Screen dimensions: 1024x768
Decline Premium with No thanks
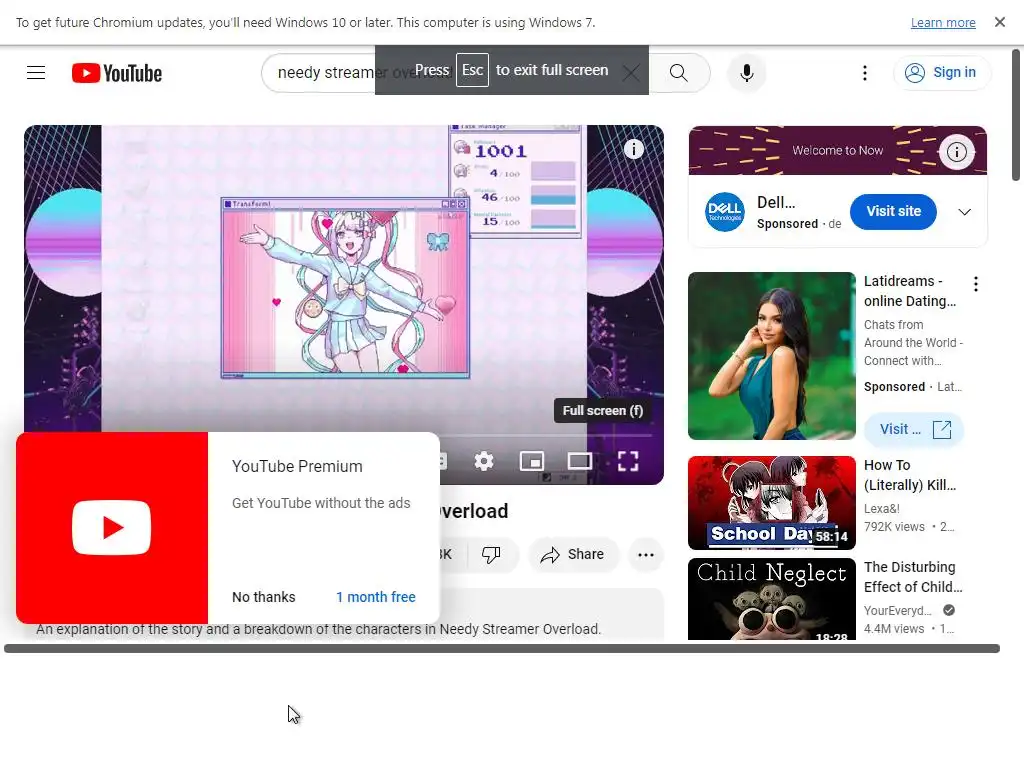(x=263, y=597)
